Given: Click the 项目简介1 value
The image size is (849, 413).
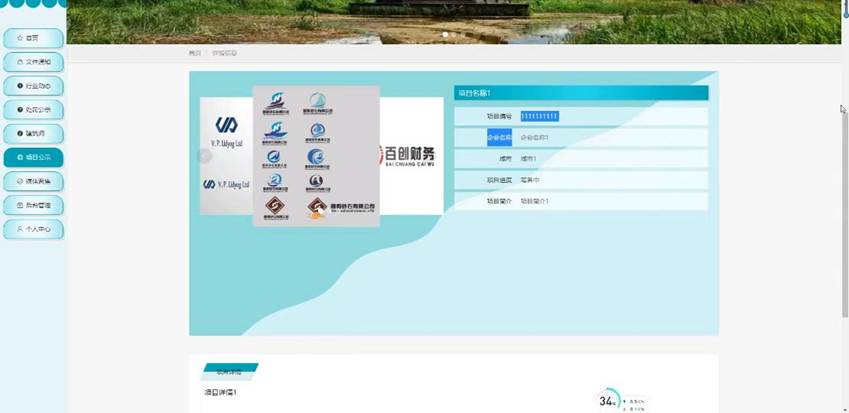Looking at the screenshot, I should [x=534, y=201].
